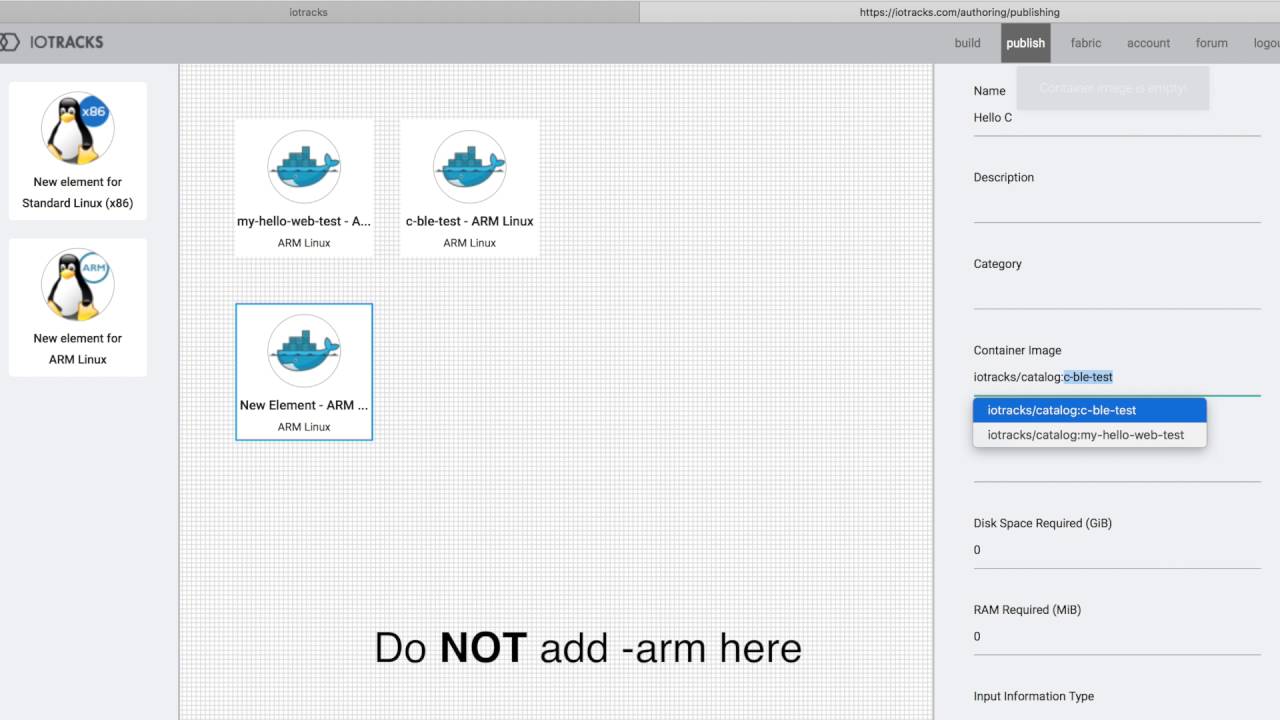Screen dimensions: 1280x720
Task: Click 'my-hello-web-test - A...' element title
Action: (304, 221)
